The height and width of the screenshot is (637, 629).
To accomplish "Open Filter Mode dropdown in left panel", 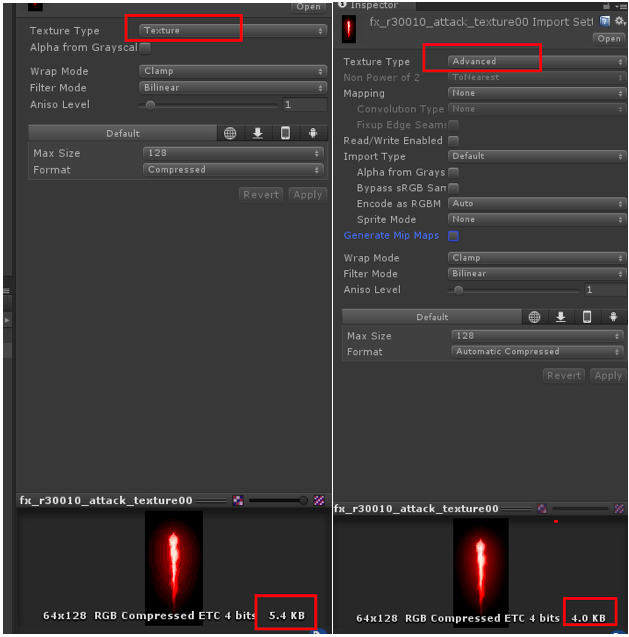I will pos(233,88).
